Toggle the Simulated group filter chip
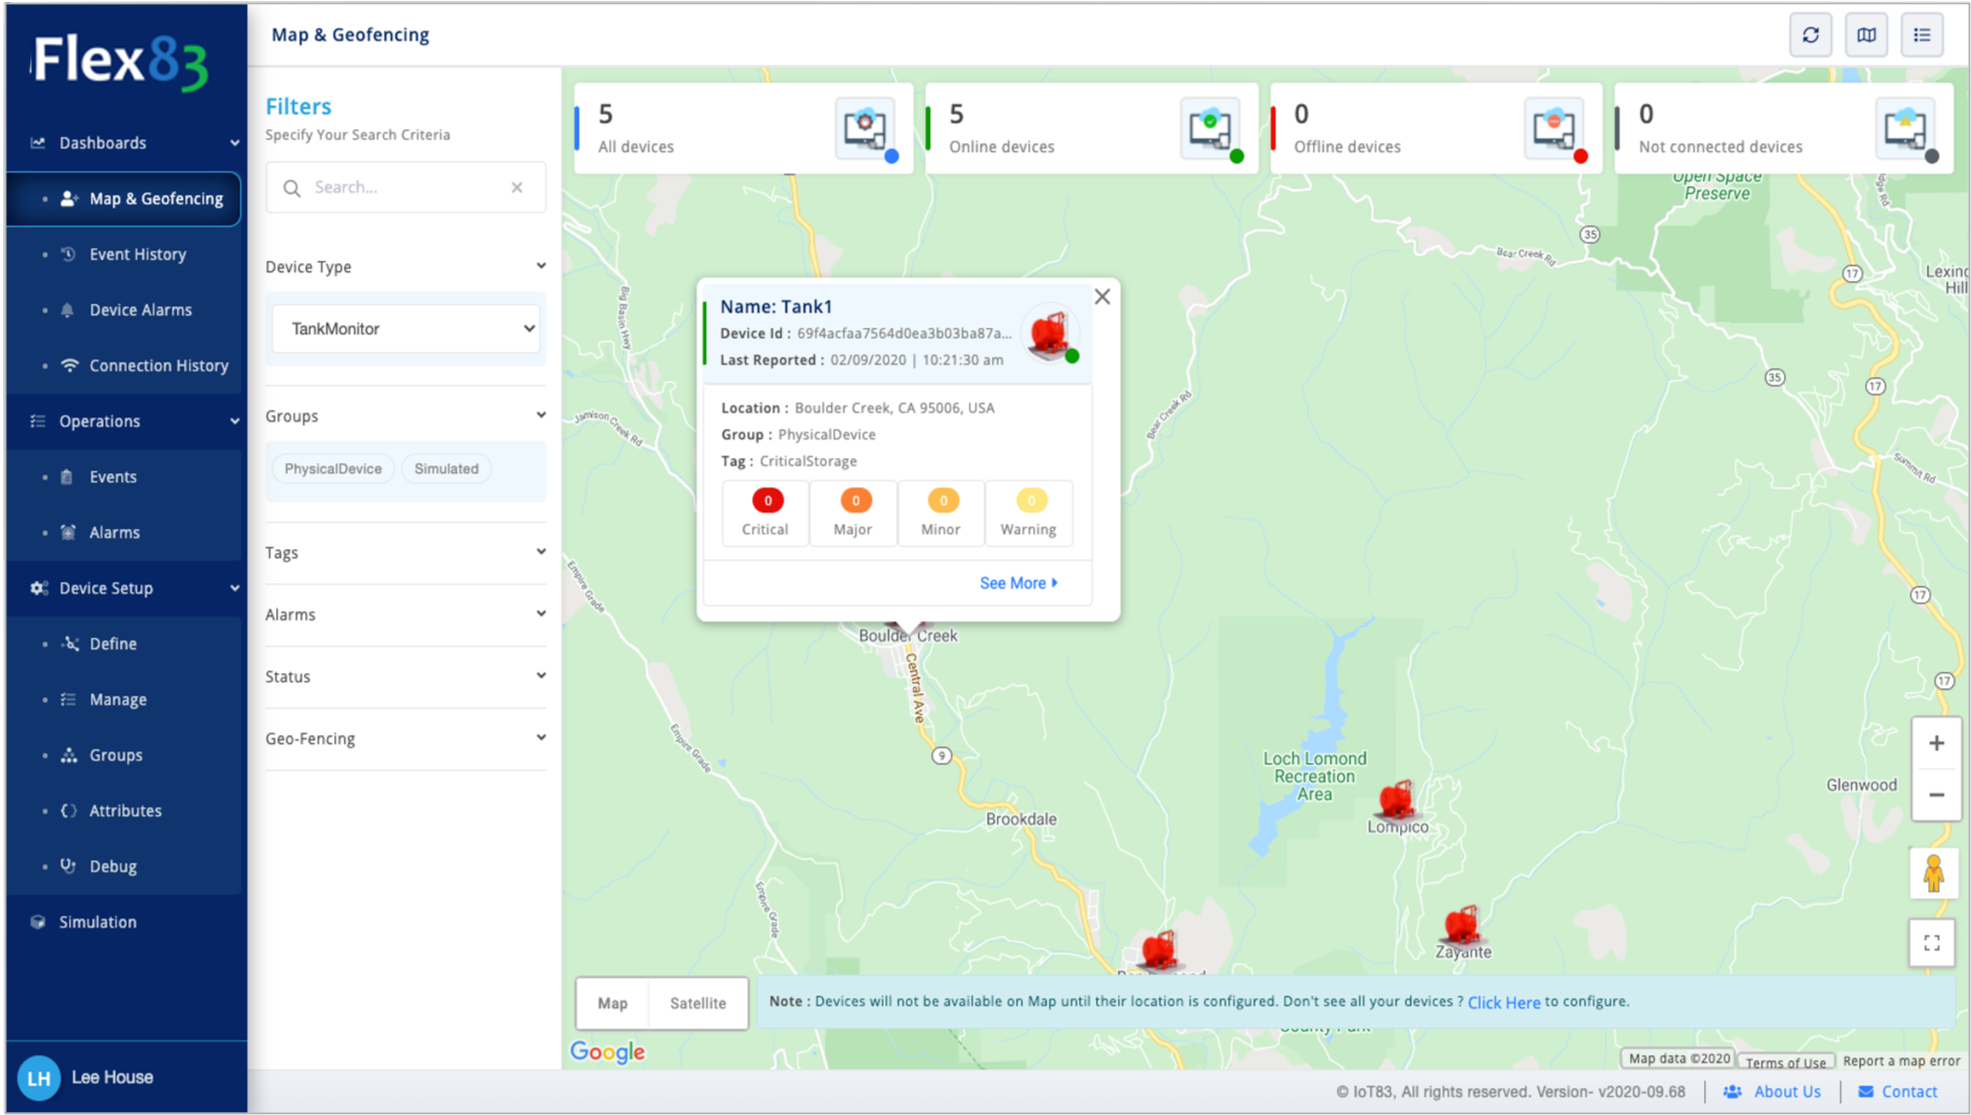Image resolution: width=1971 pixels, height=1115 pixels. pos(446,469)
